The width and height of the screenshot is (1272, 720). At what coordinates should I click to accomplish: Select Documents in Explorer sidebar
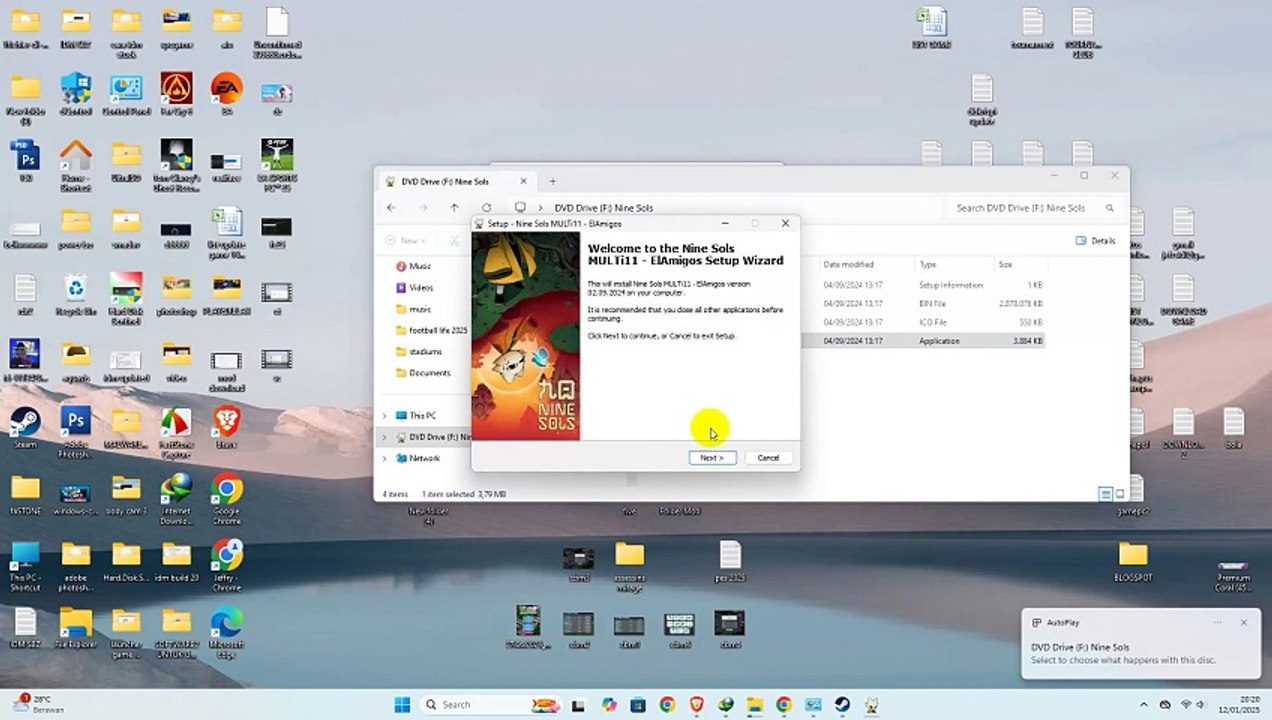[429, 373]
